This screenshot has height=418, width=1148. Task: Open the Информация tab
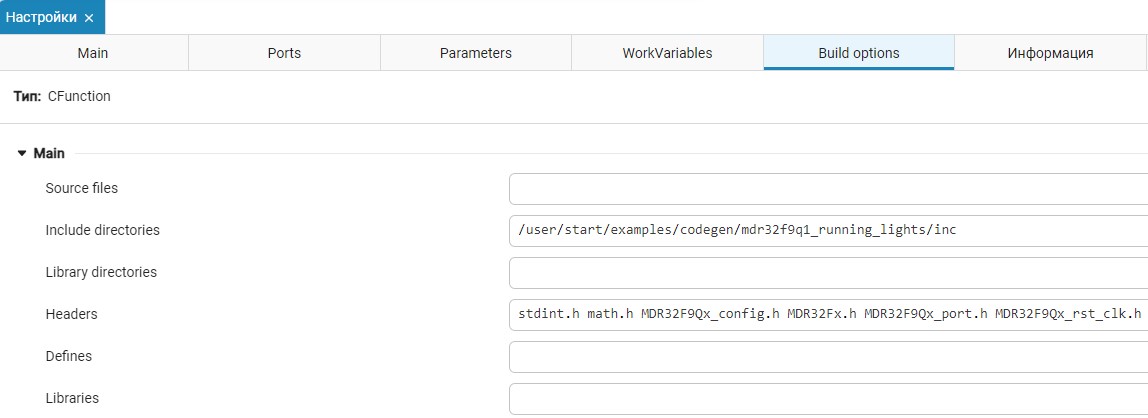(x=1050, y=53)
